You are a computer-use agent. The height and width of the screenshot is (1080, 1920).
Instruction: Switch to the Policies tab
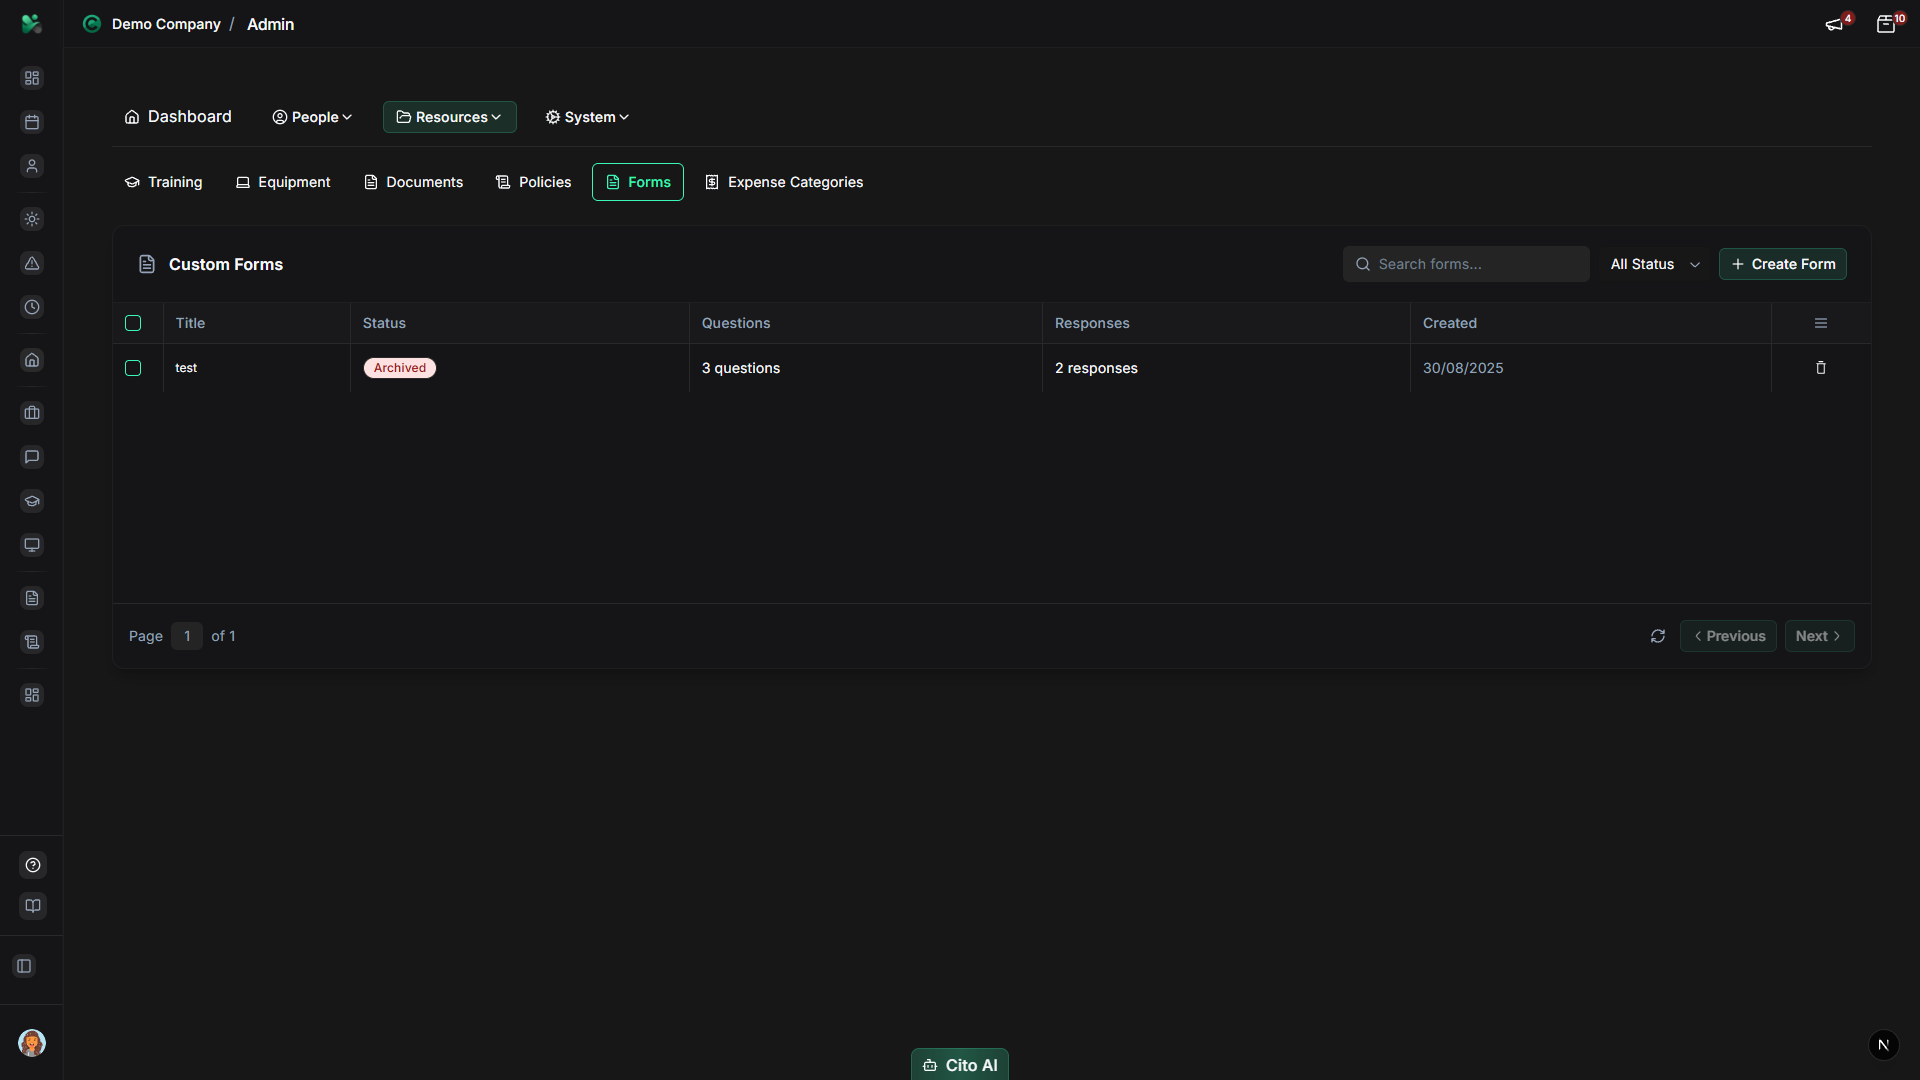(533, 182)
